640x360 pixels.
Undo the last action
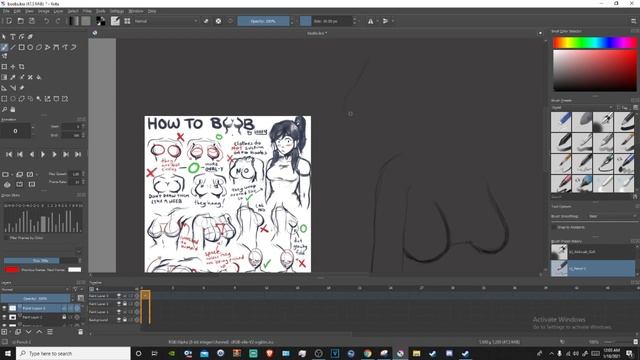[47, 21]
